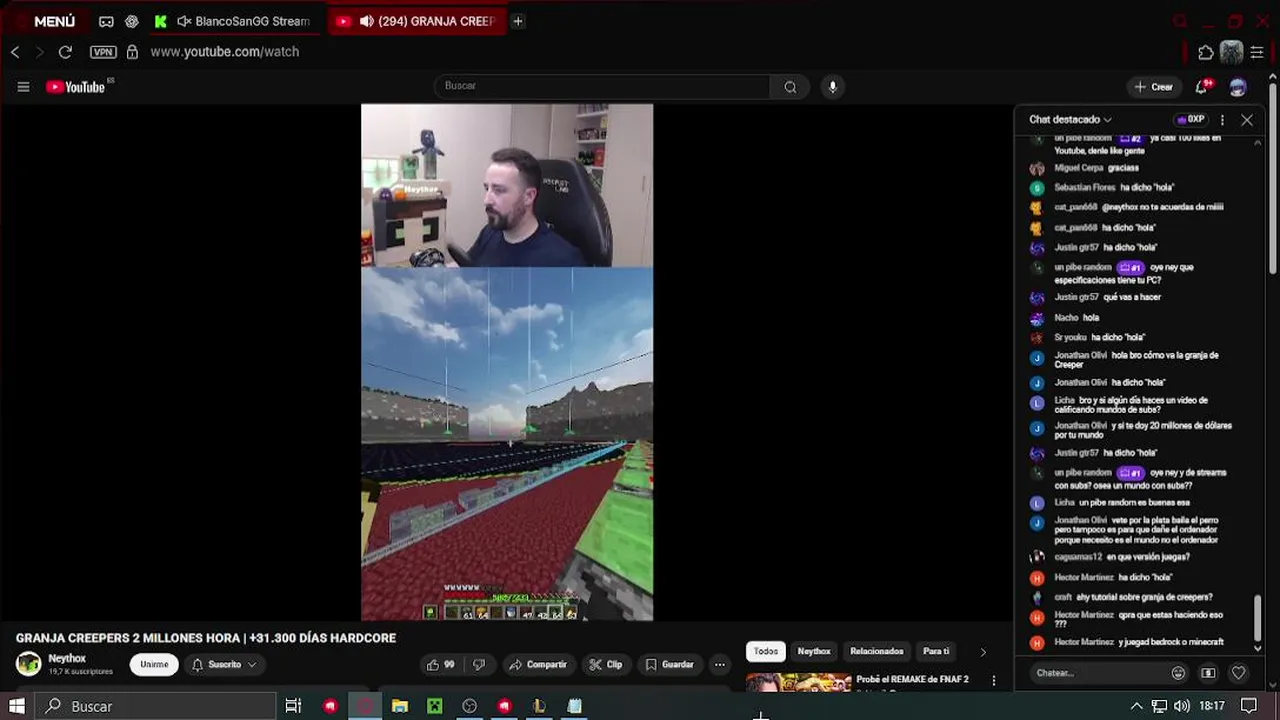Image resolution: width=1280 pixels, height=720 pixels.
Task: Open options for FNAF 2 video suggestion
Action: tap(993, 680)
